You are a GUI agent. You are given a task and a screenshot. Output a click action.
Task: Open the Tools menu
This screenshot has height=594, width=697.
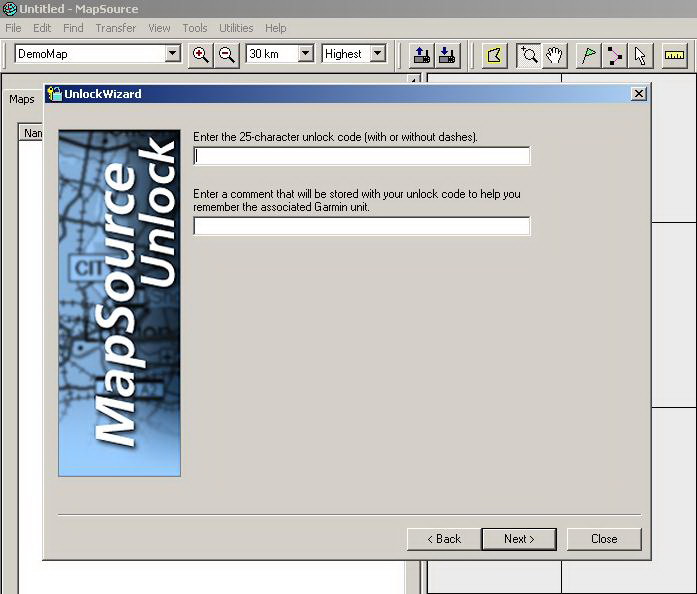click(195, 28)
